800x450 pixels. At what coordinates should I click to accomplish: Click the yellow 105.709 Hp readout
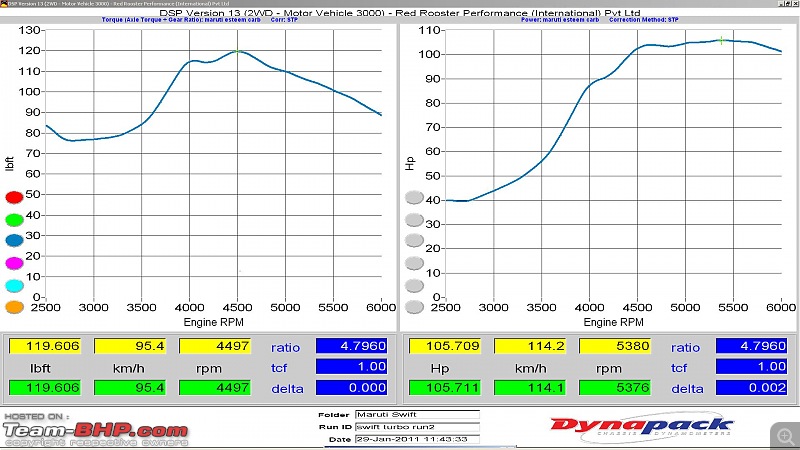445,346
